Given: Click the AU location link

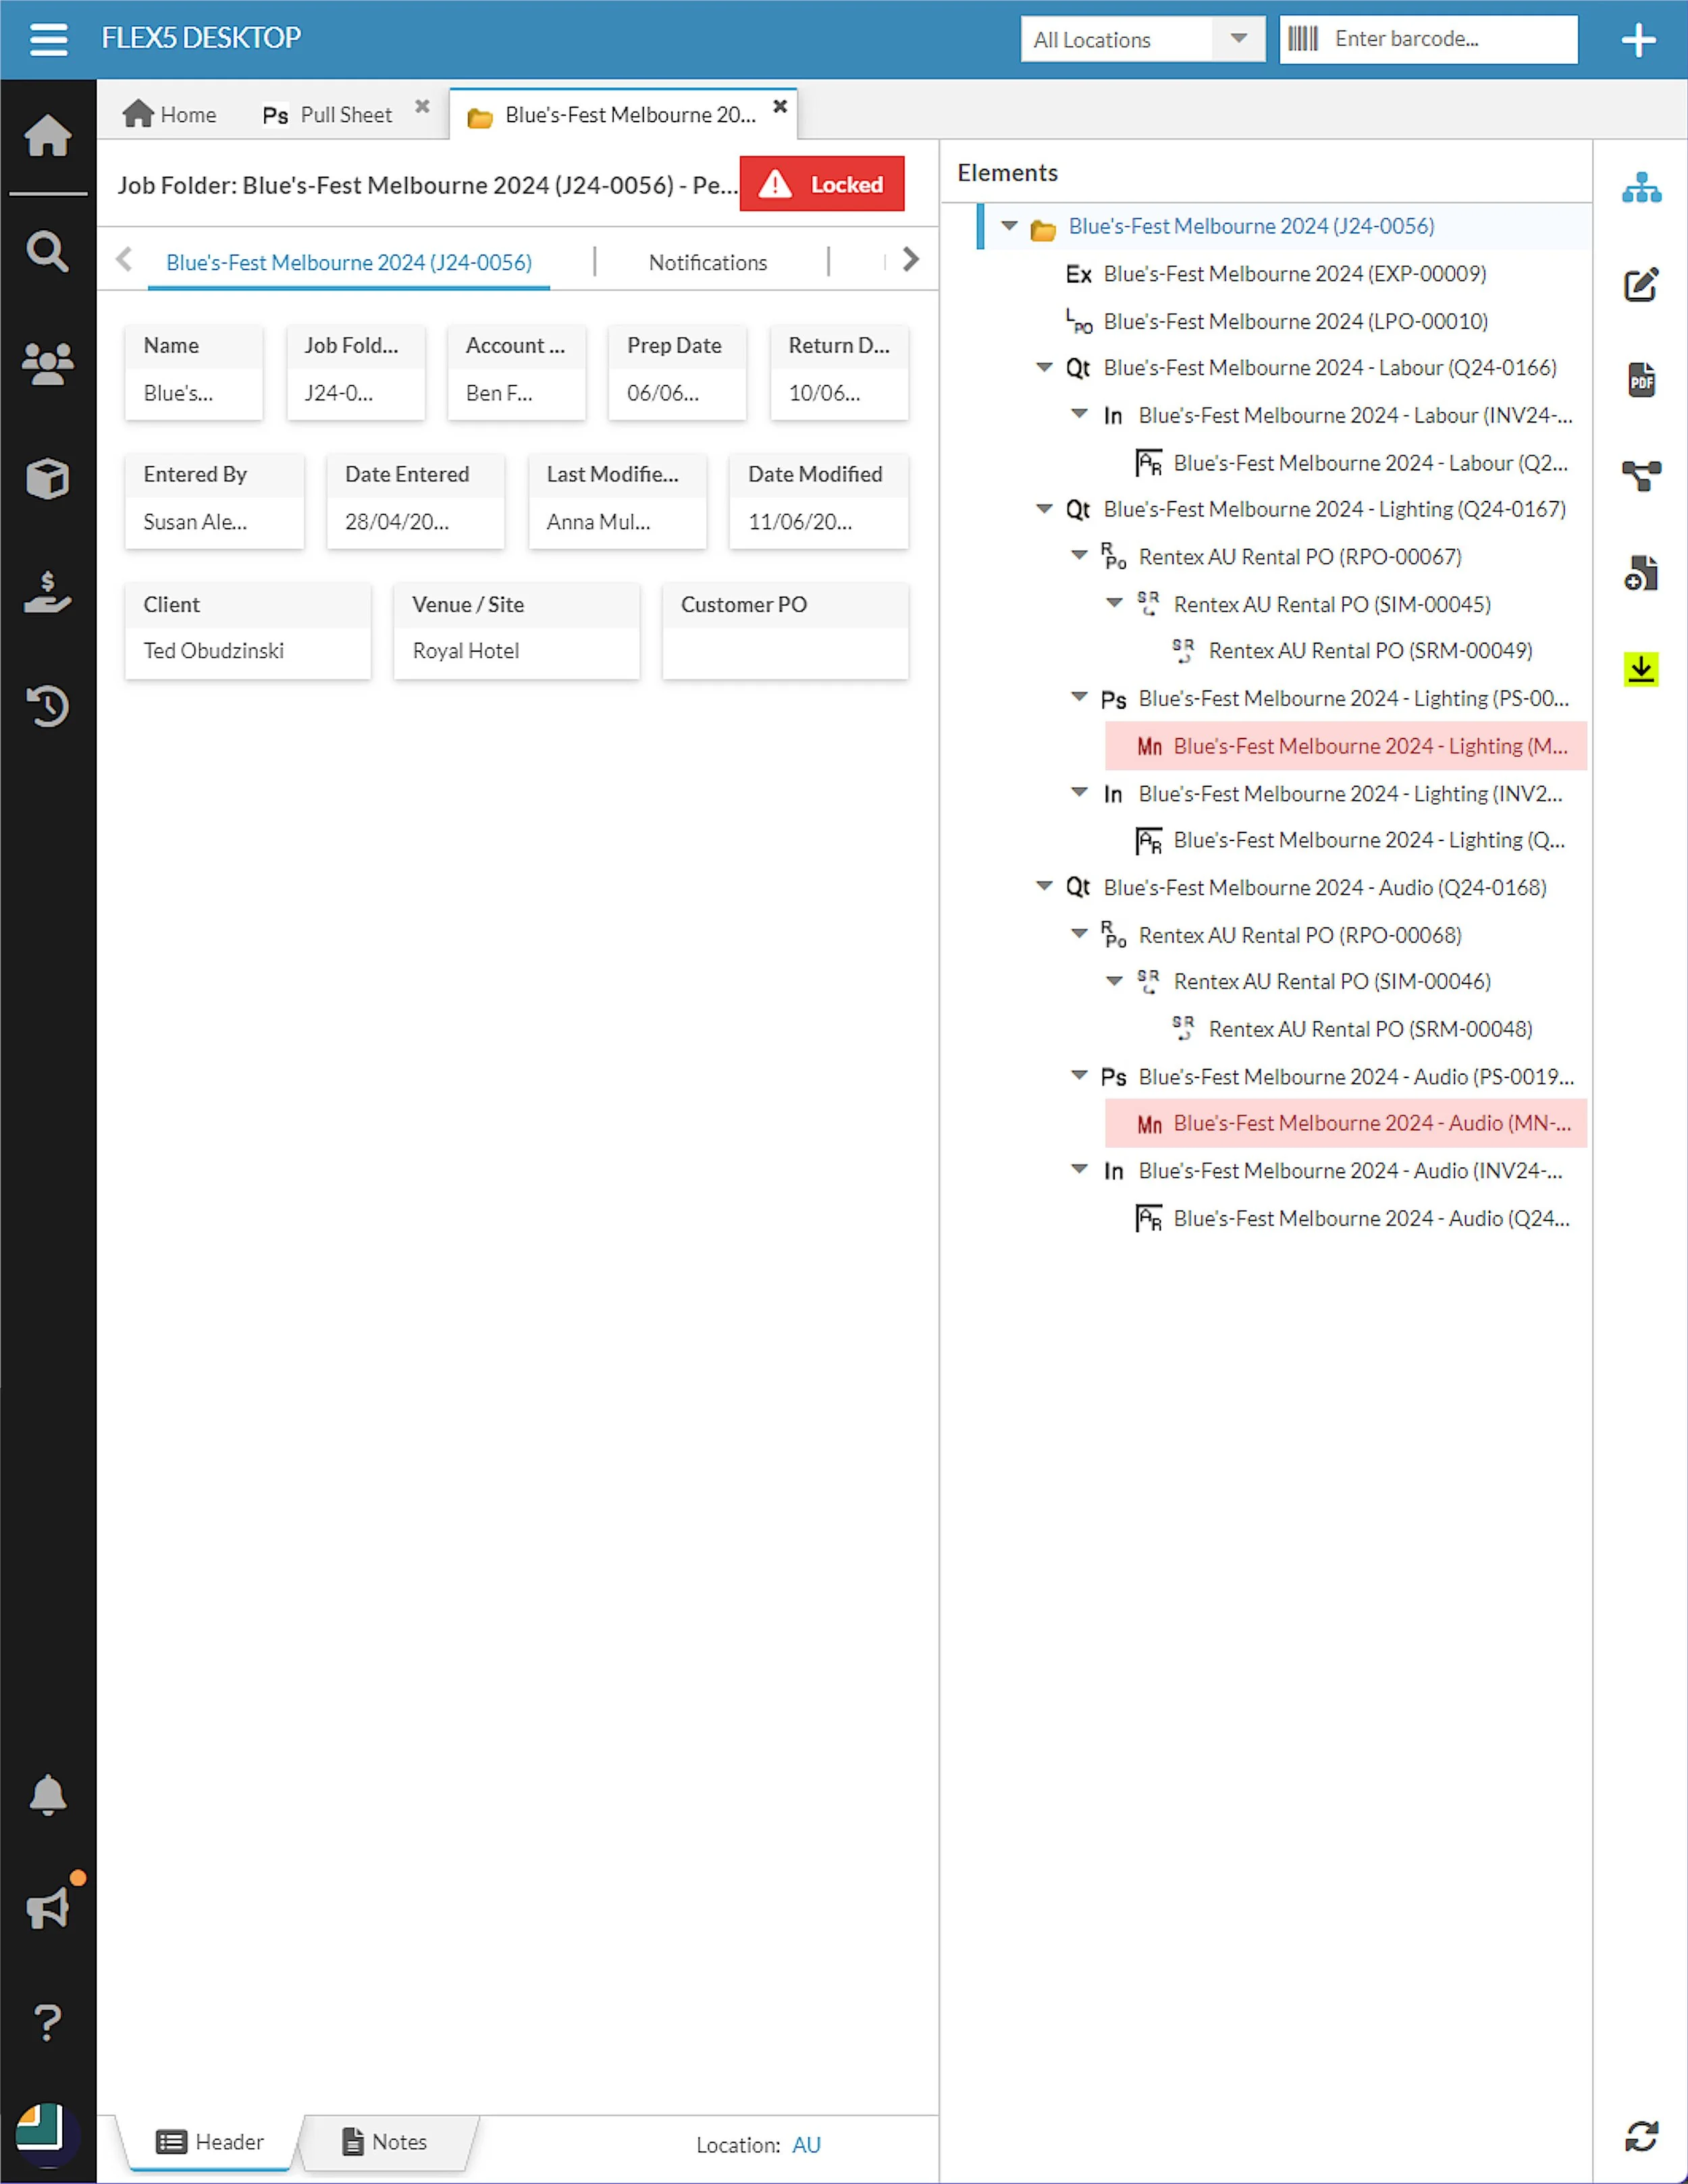Looking at the screenshot, I should (x=806, y=2144).
